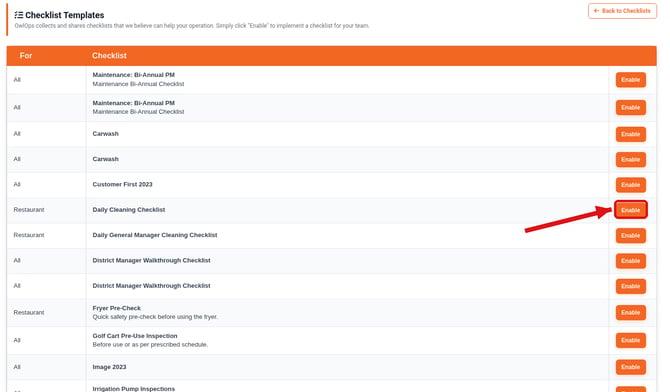Enable the Daily Cleaning Checklist template
Screen dimensions: 670x392
pyautogui.click(x=631, y=210)
